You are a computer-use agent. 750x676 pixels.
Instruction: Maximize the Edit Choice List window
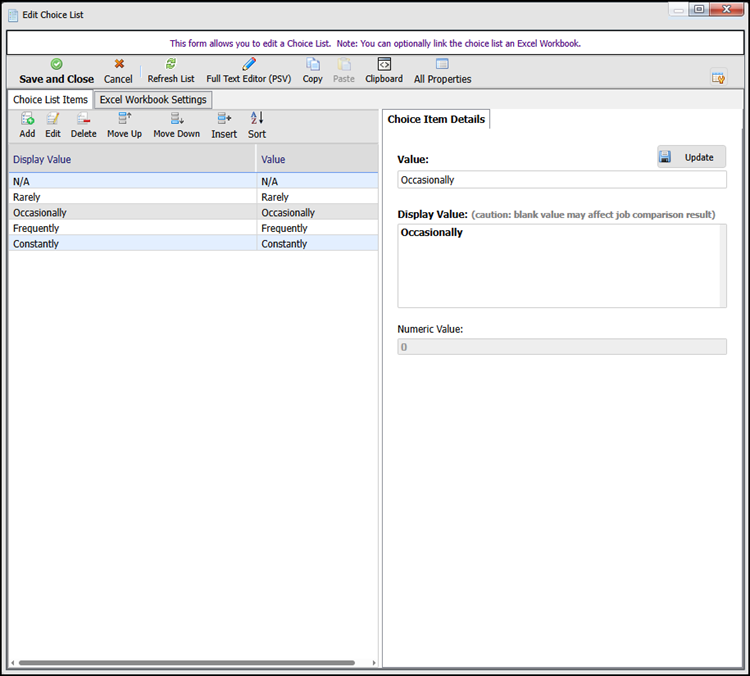[x=699, y=10]
